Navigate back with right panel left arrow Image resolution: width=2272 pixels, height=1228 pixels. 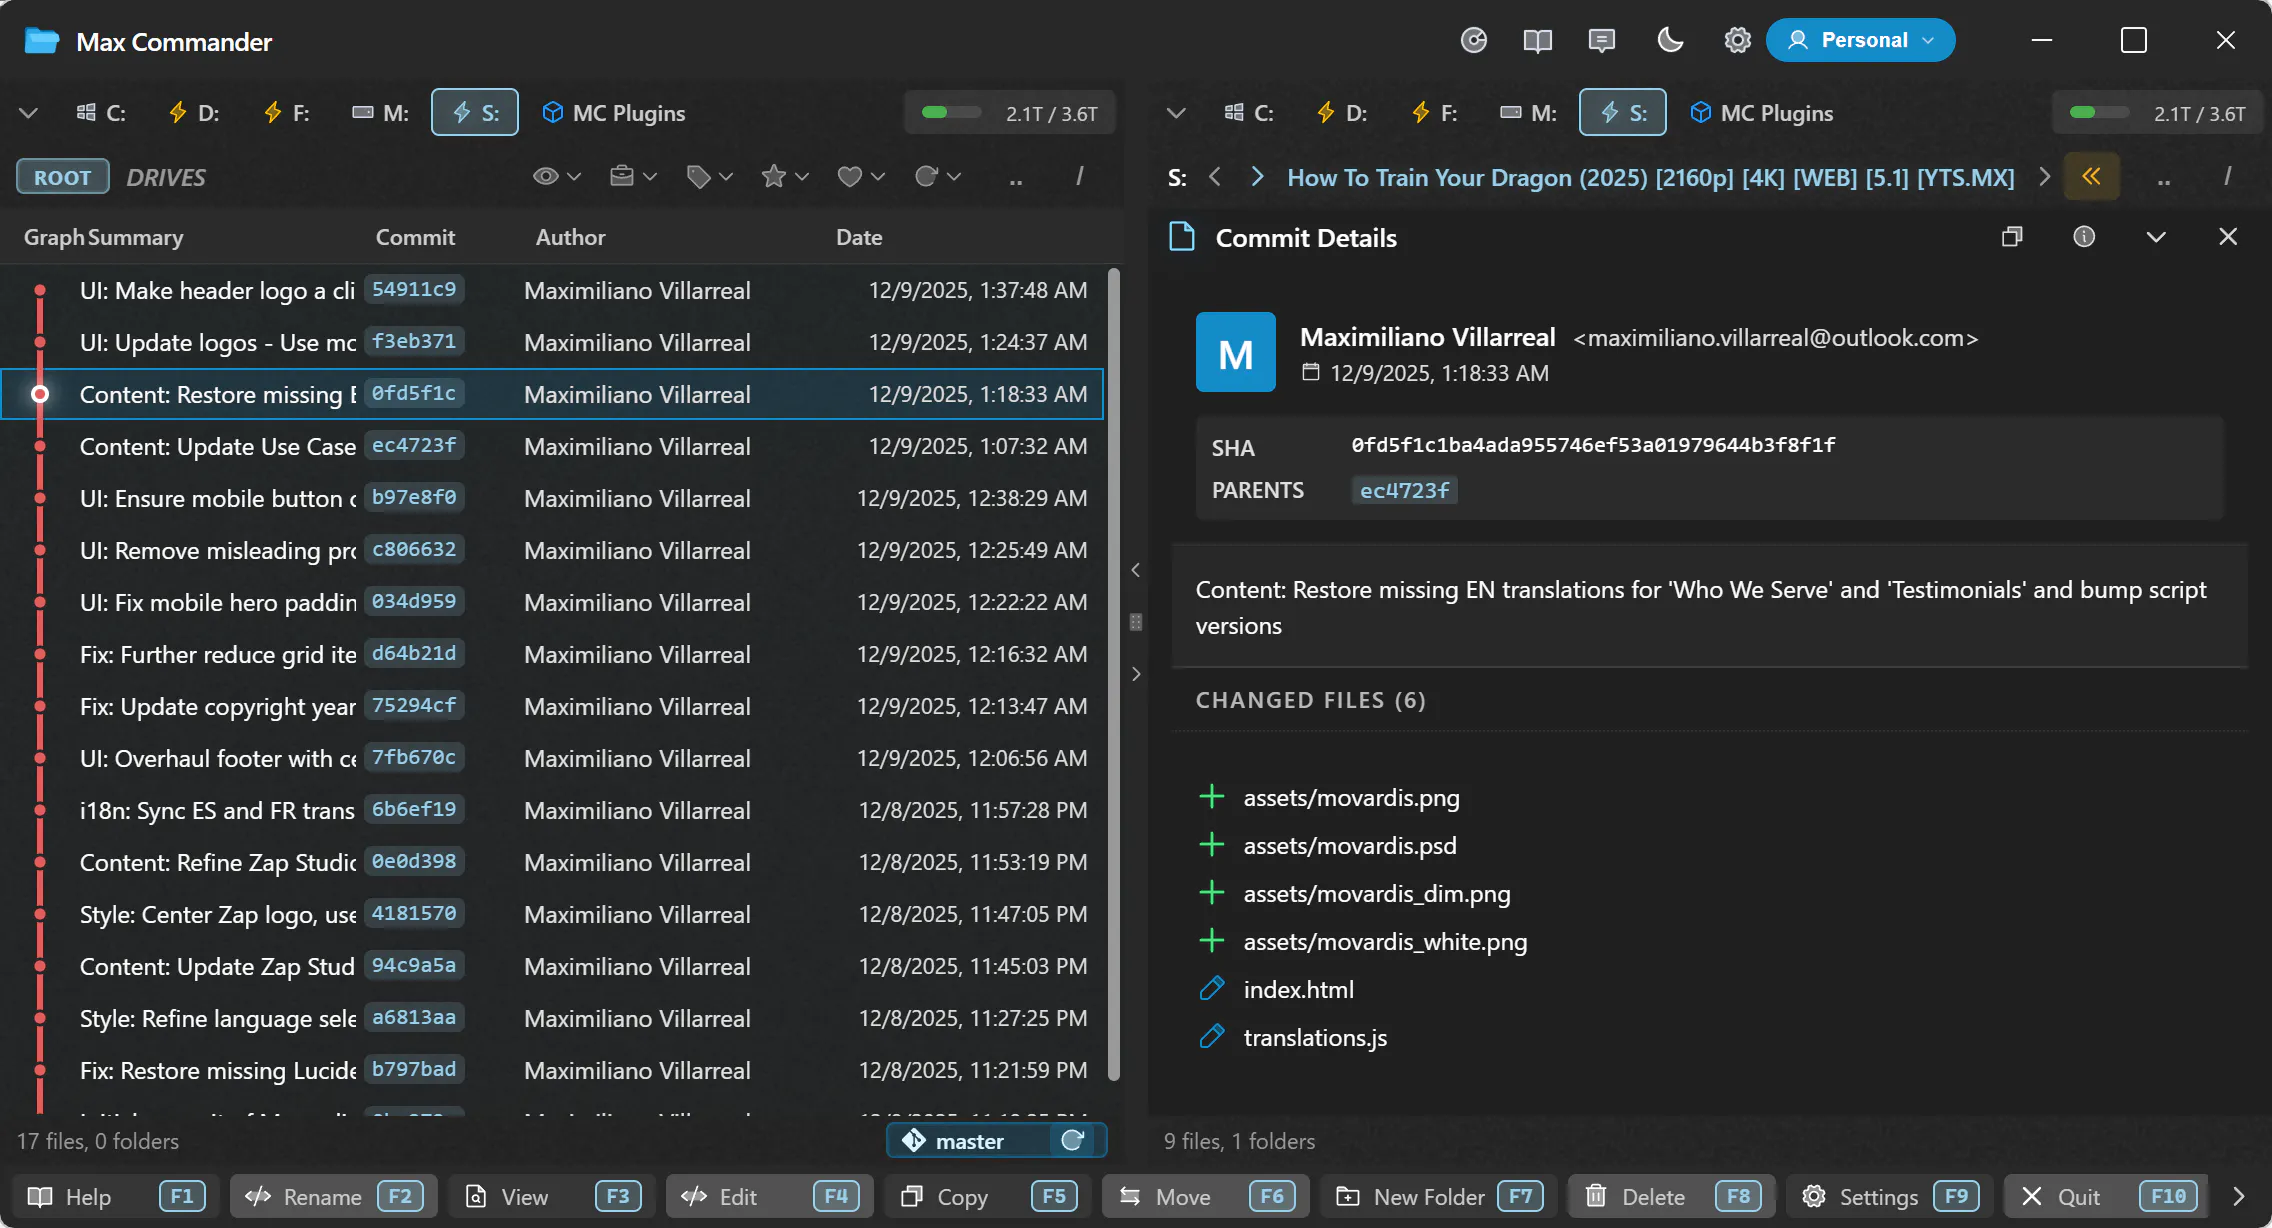[1215, 177]
